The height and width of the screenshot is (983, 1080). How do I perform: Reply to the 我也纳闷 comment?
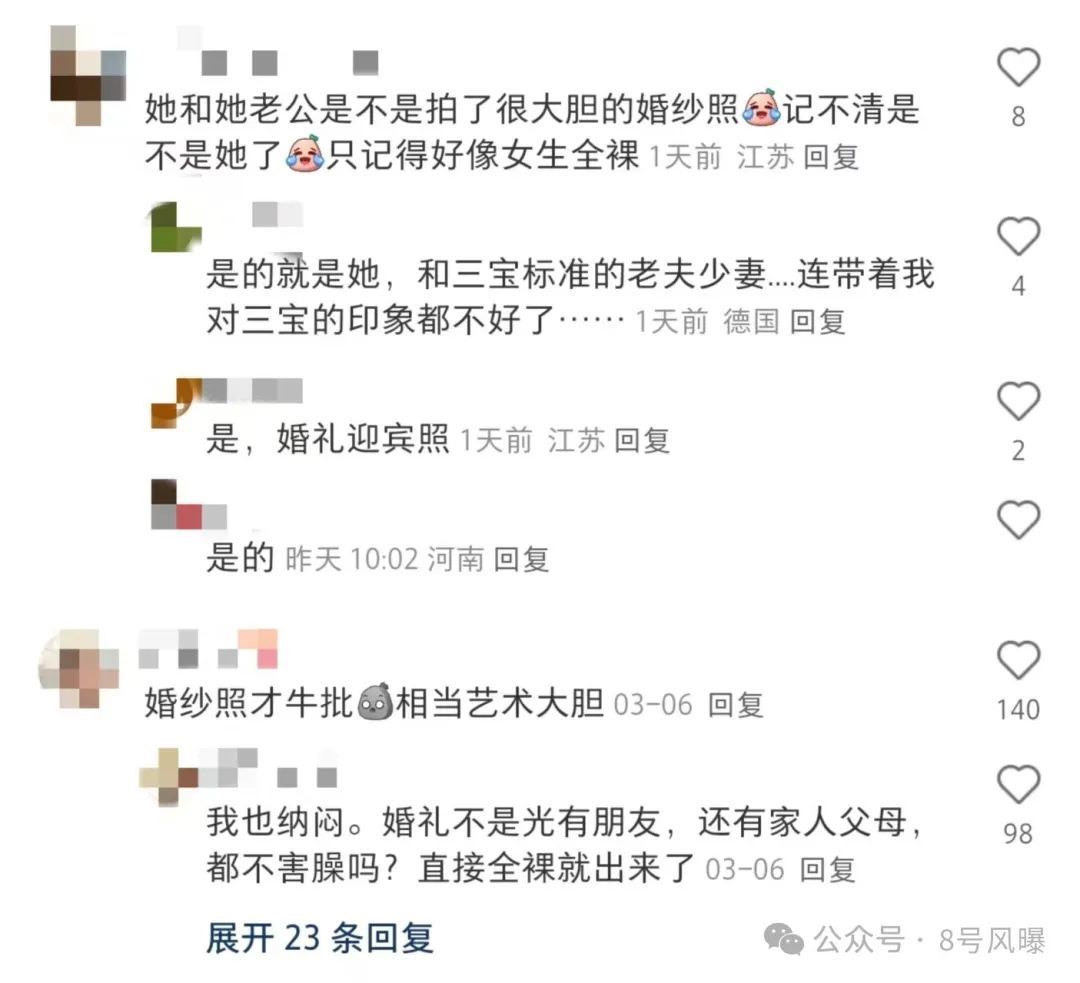point(828,870)
